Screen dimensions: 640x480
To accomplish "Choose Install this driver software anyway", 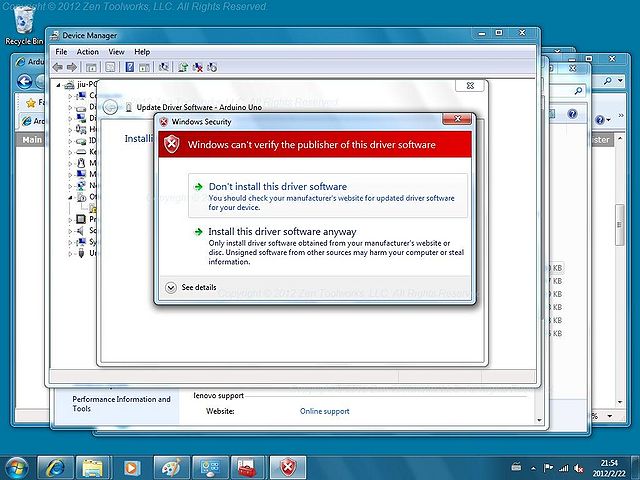I will coord(328,246).
